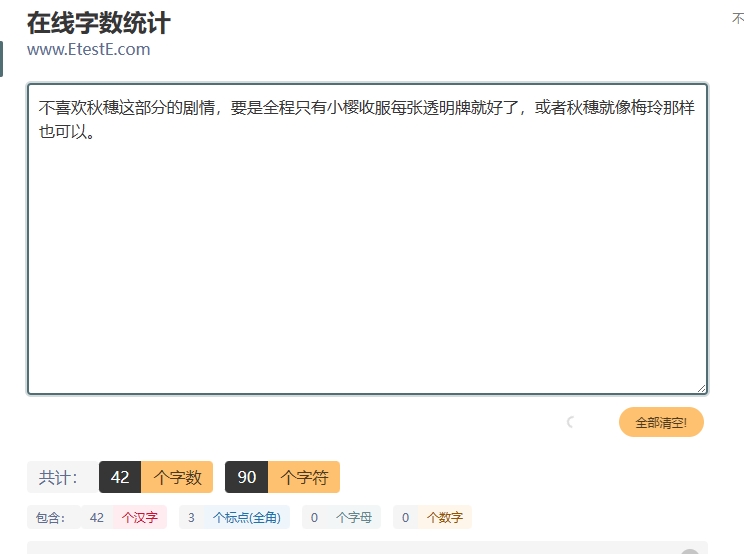This screenshot has height=554, width=744.
Task: Click the text-area resize handle
Action: click(701, 388)
